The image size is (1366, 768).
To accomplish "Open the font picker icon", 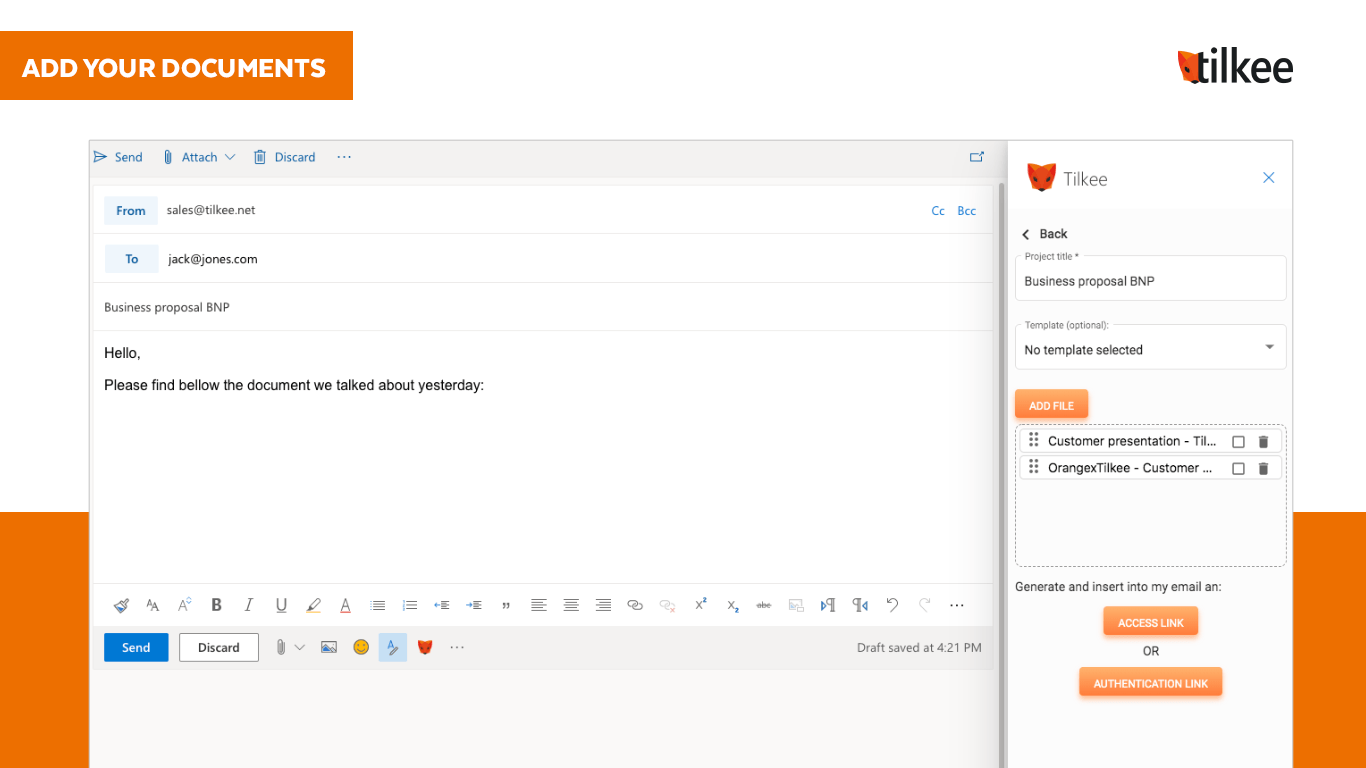I will pos(153,605).
